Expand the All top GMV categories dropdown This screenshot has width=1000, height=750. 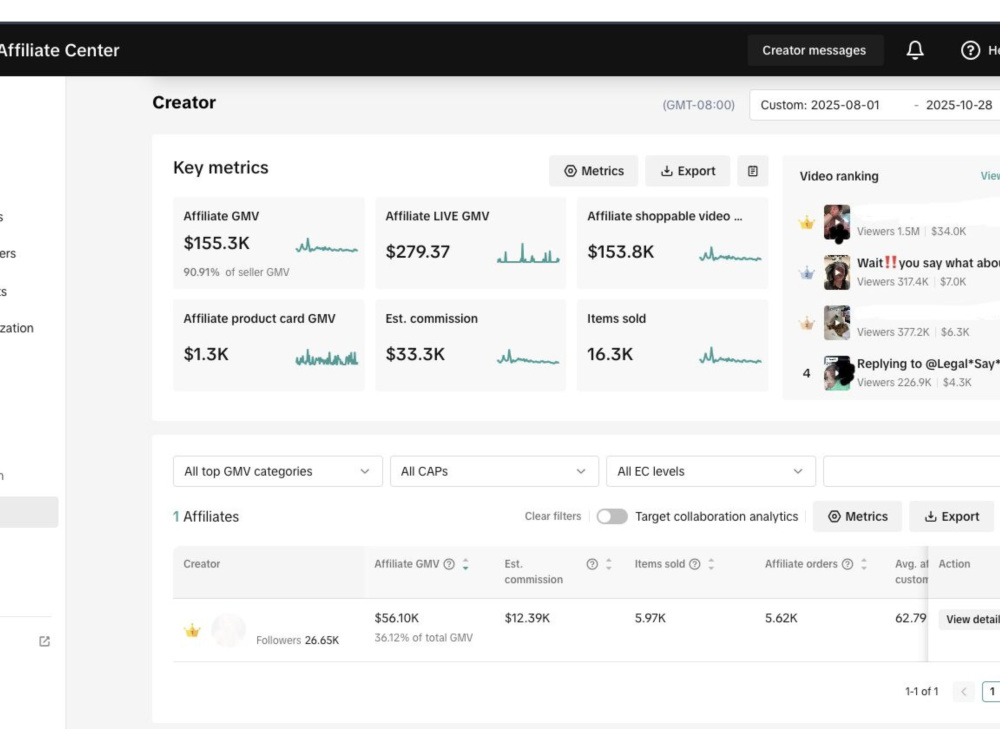[x=277, y=471]
